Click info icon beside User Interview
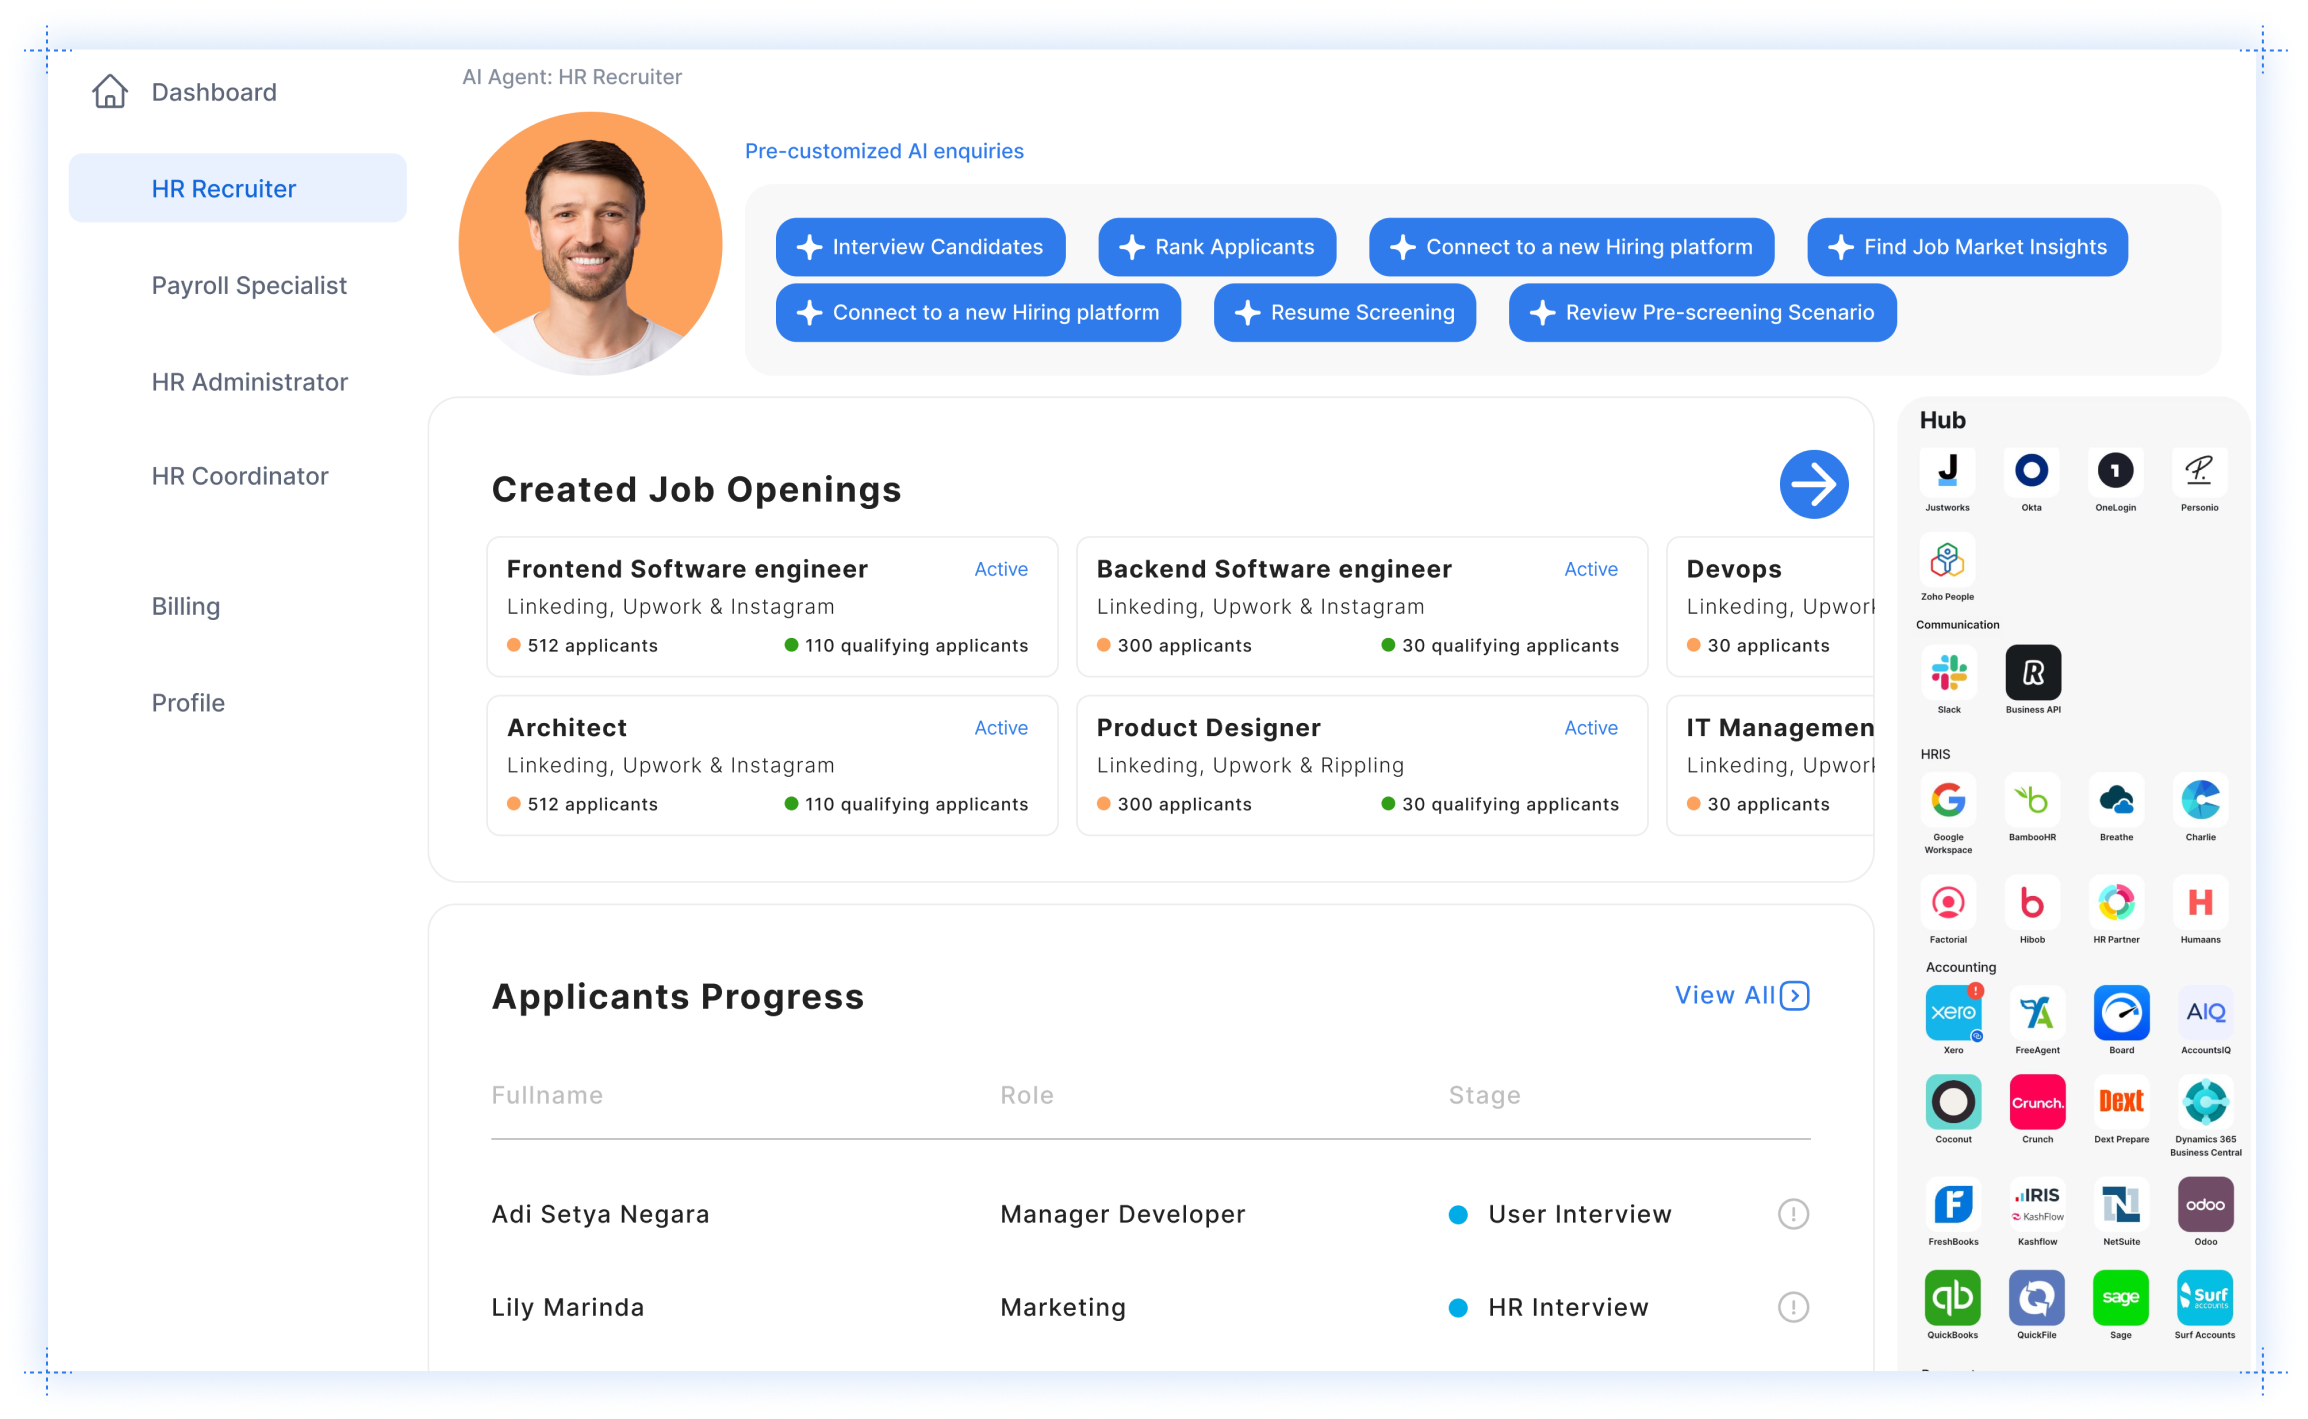Viewport: 2308px width, 1419px height. coord(1793,1214)
